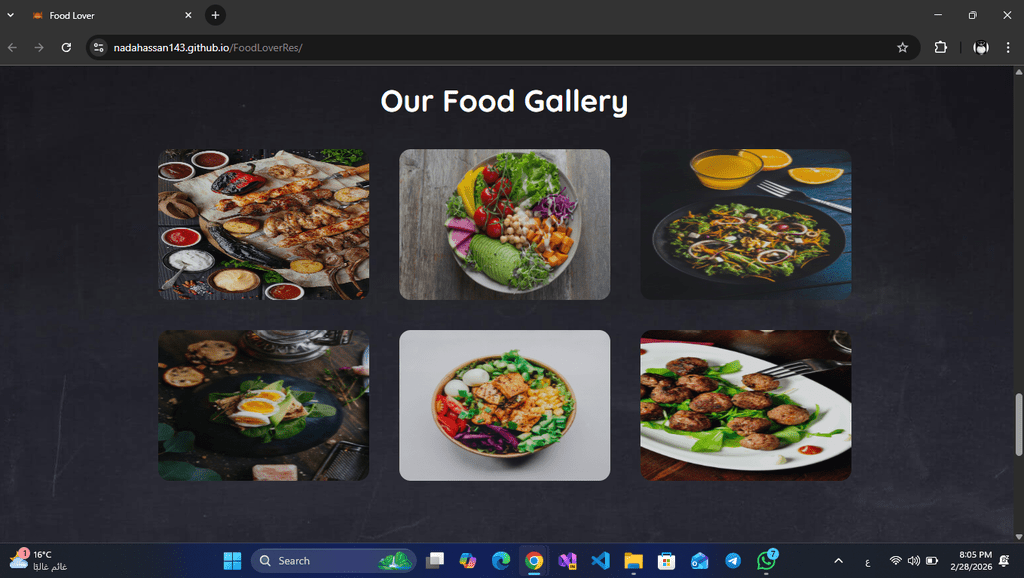The height and width of the screenshot is (578, 1024).
Task: Go back to the previous page
Action: pos(12,48)
